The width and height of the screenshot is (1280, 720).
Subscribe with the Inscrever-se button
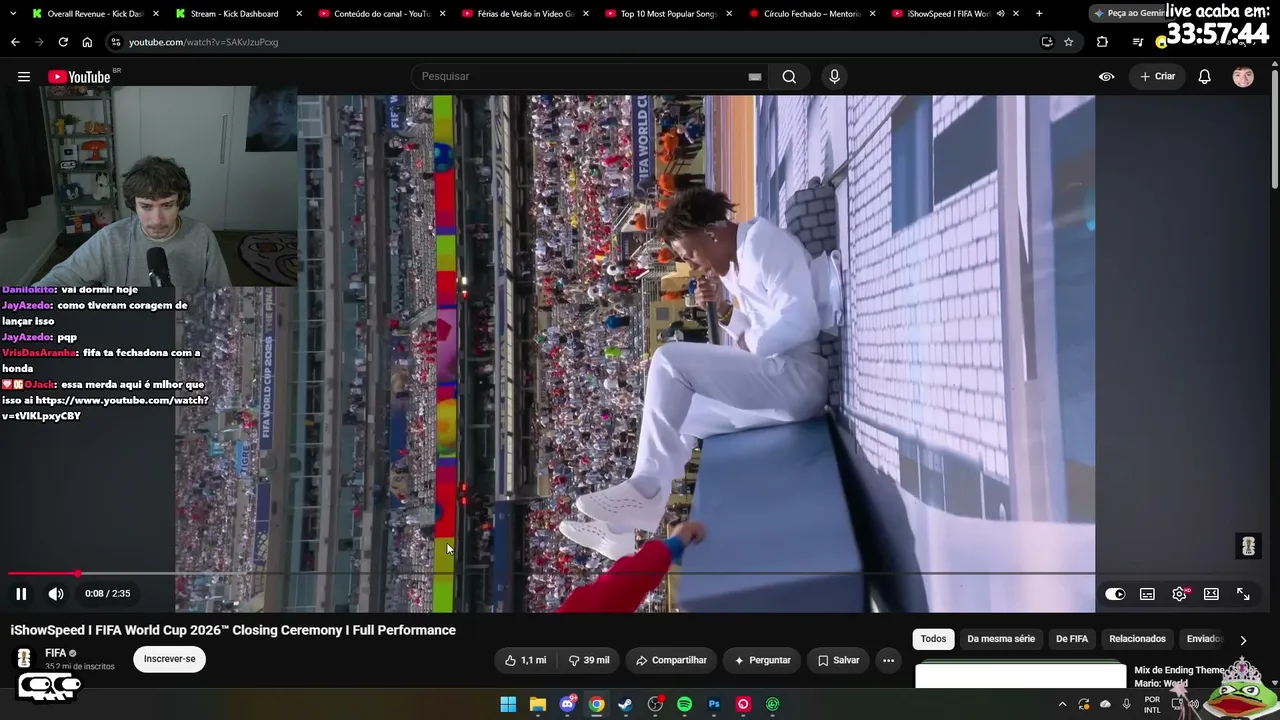coord(169,659)
